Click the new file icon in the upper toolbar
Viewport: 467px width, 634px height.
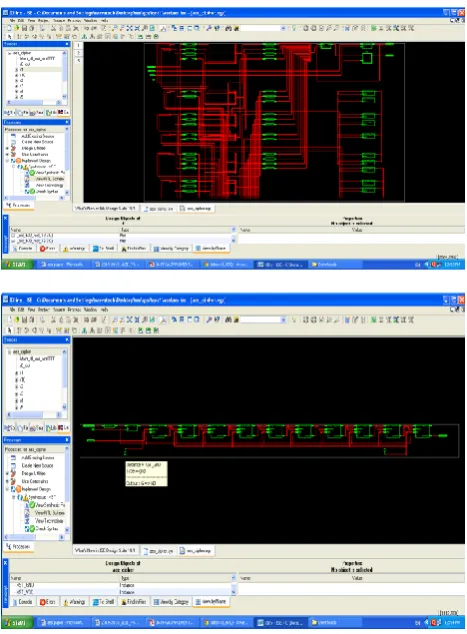point(9,28)
